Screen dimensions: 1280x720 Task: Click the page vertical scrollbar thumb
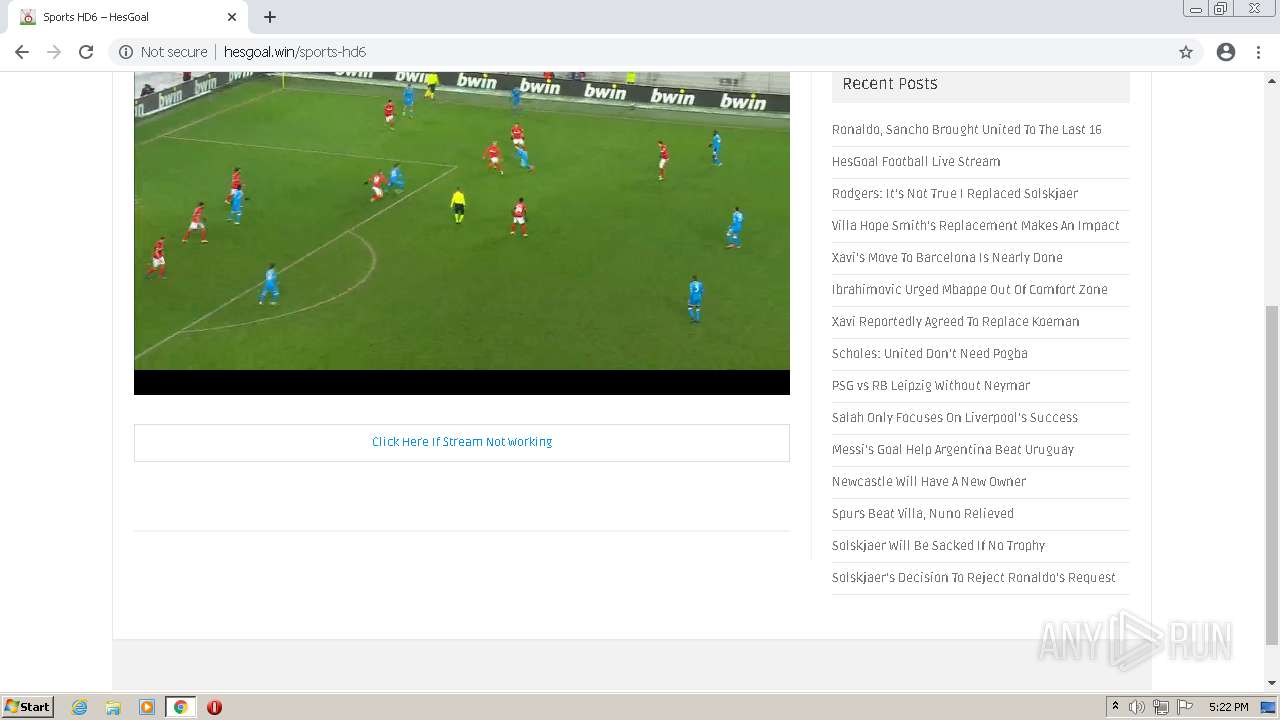coord(1272,475)
